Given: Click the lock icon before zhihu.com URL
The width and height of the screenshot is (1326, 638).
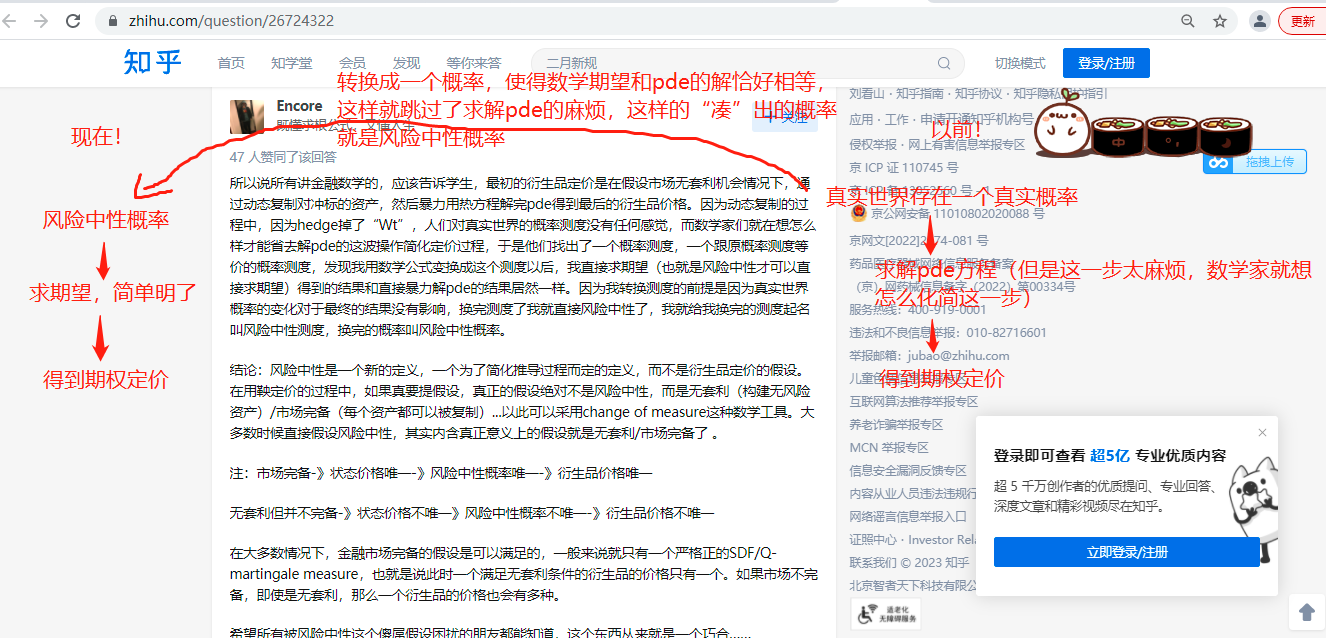Looking at the screenshot, I should pos(112,21).
